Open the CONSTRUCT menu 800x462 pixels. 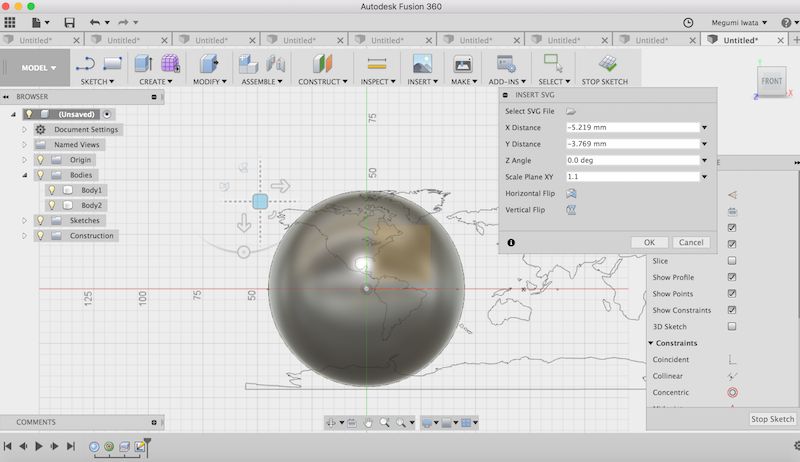point(322,82)
